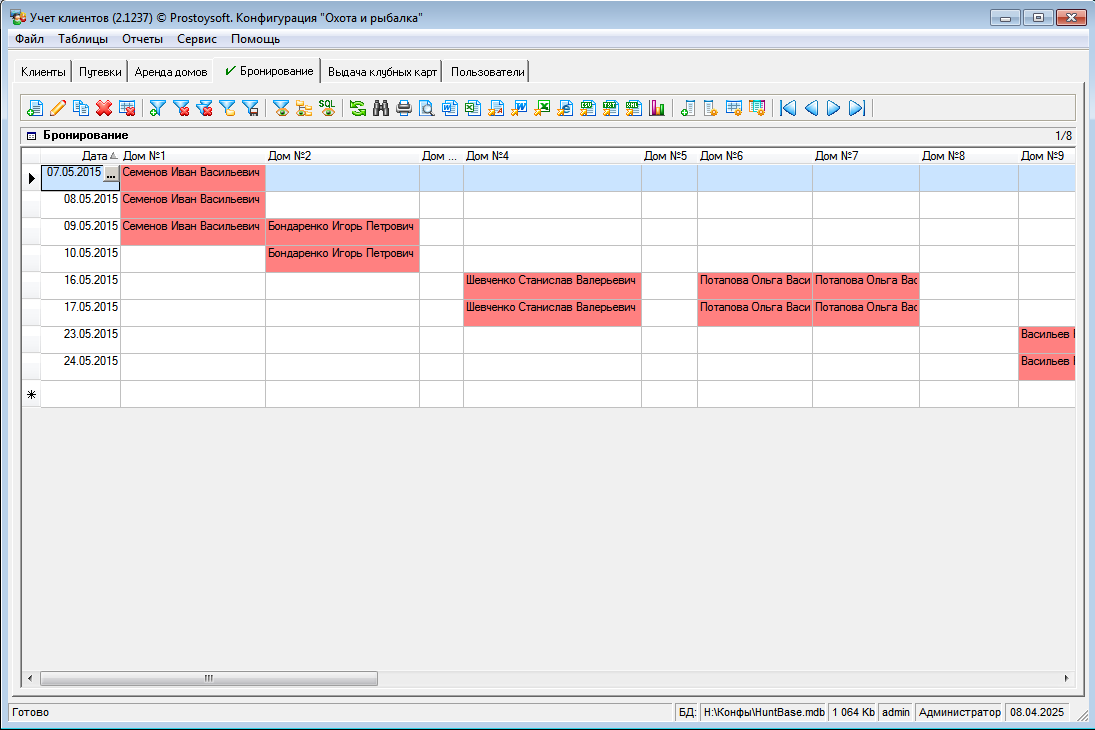Switch to the Выдача клубных карт tab
This screenshot has width=1095, height=730.
pyautogui.click(x=382, y=72)
